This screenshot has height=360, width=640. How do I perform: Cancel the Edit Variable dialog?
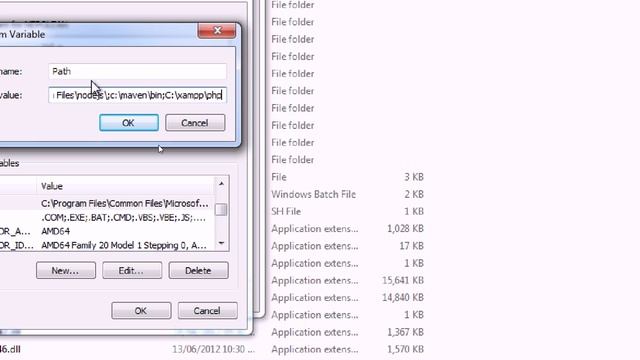pyautogui.click(x=195, y=123)
